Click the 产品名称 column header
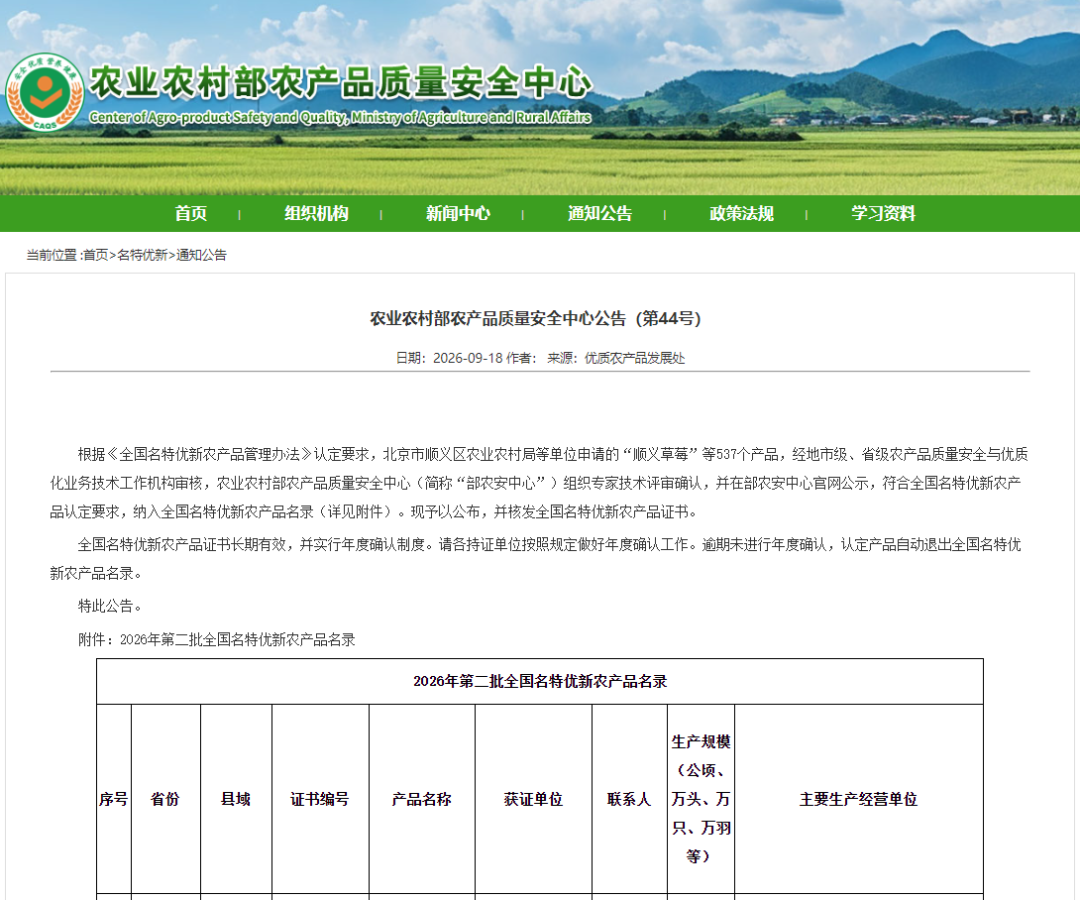The height and width of the screenshot is (900, 1080). point(422,799)
